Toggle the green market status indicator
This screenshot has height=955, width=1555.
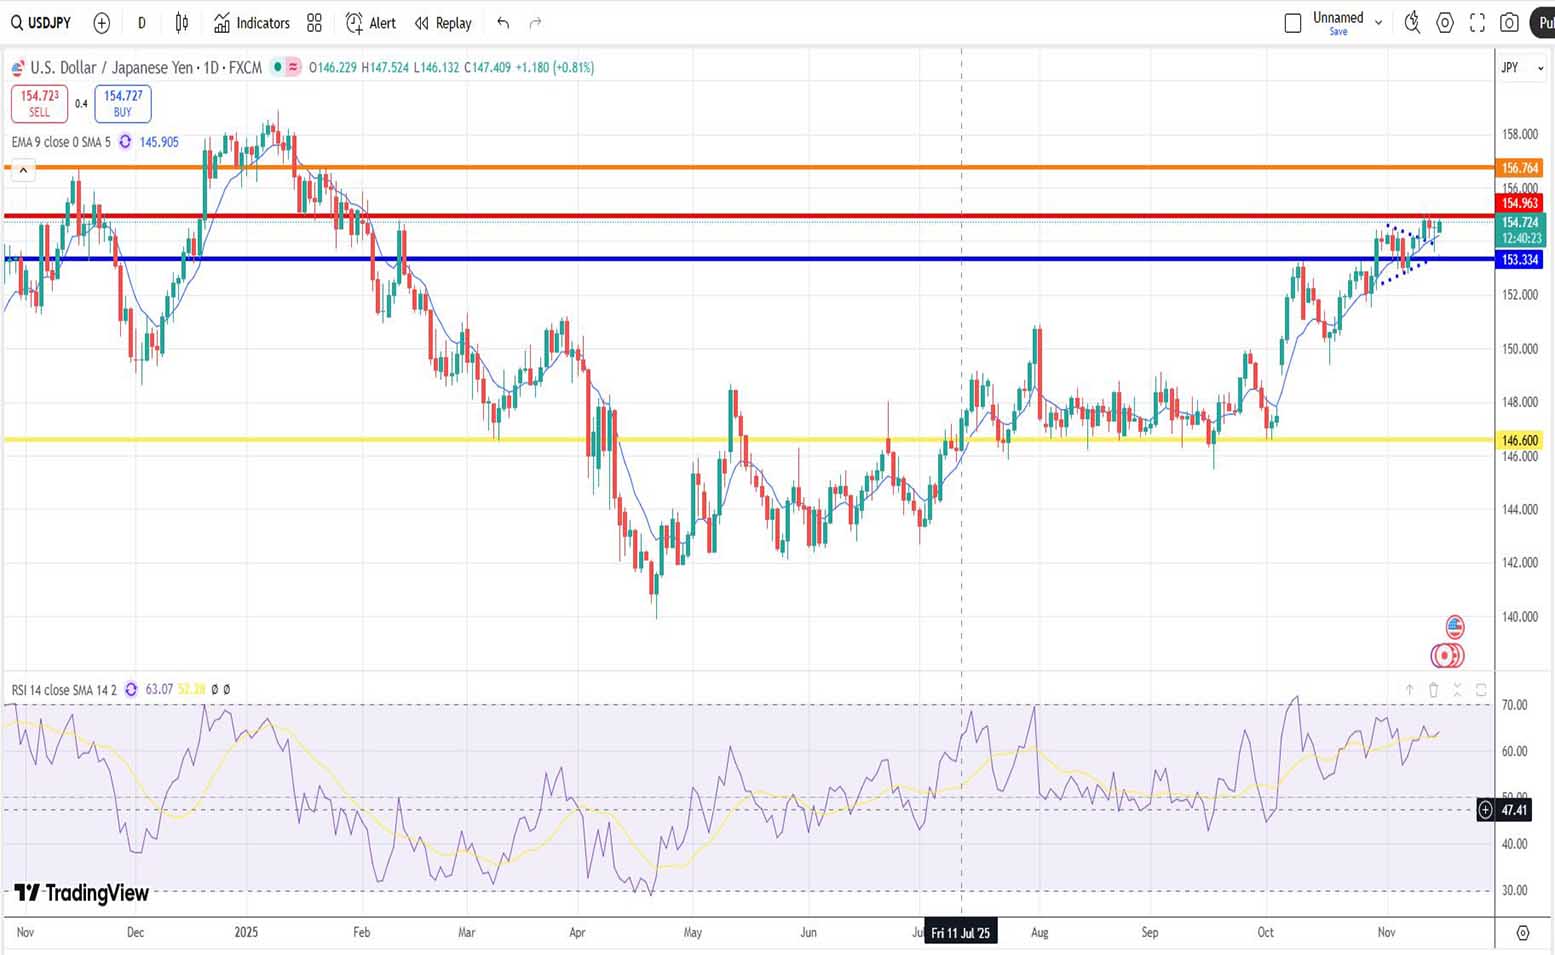tap(277, 67)
